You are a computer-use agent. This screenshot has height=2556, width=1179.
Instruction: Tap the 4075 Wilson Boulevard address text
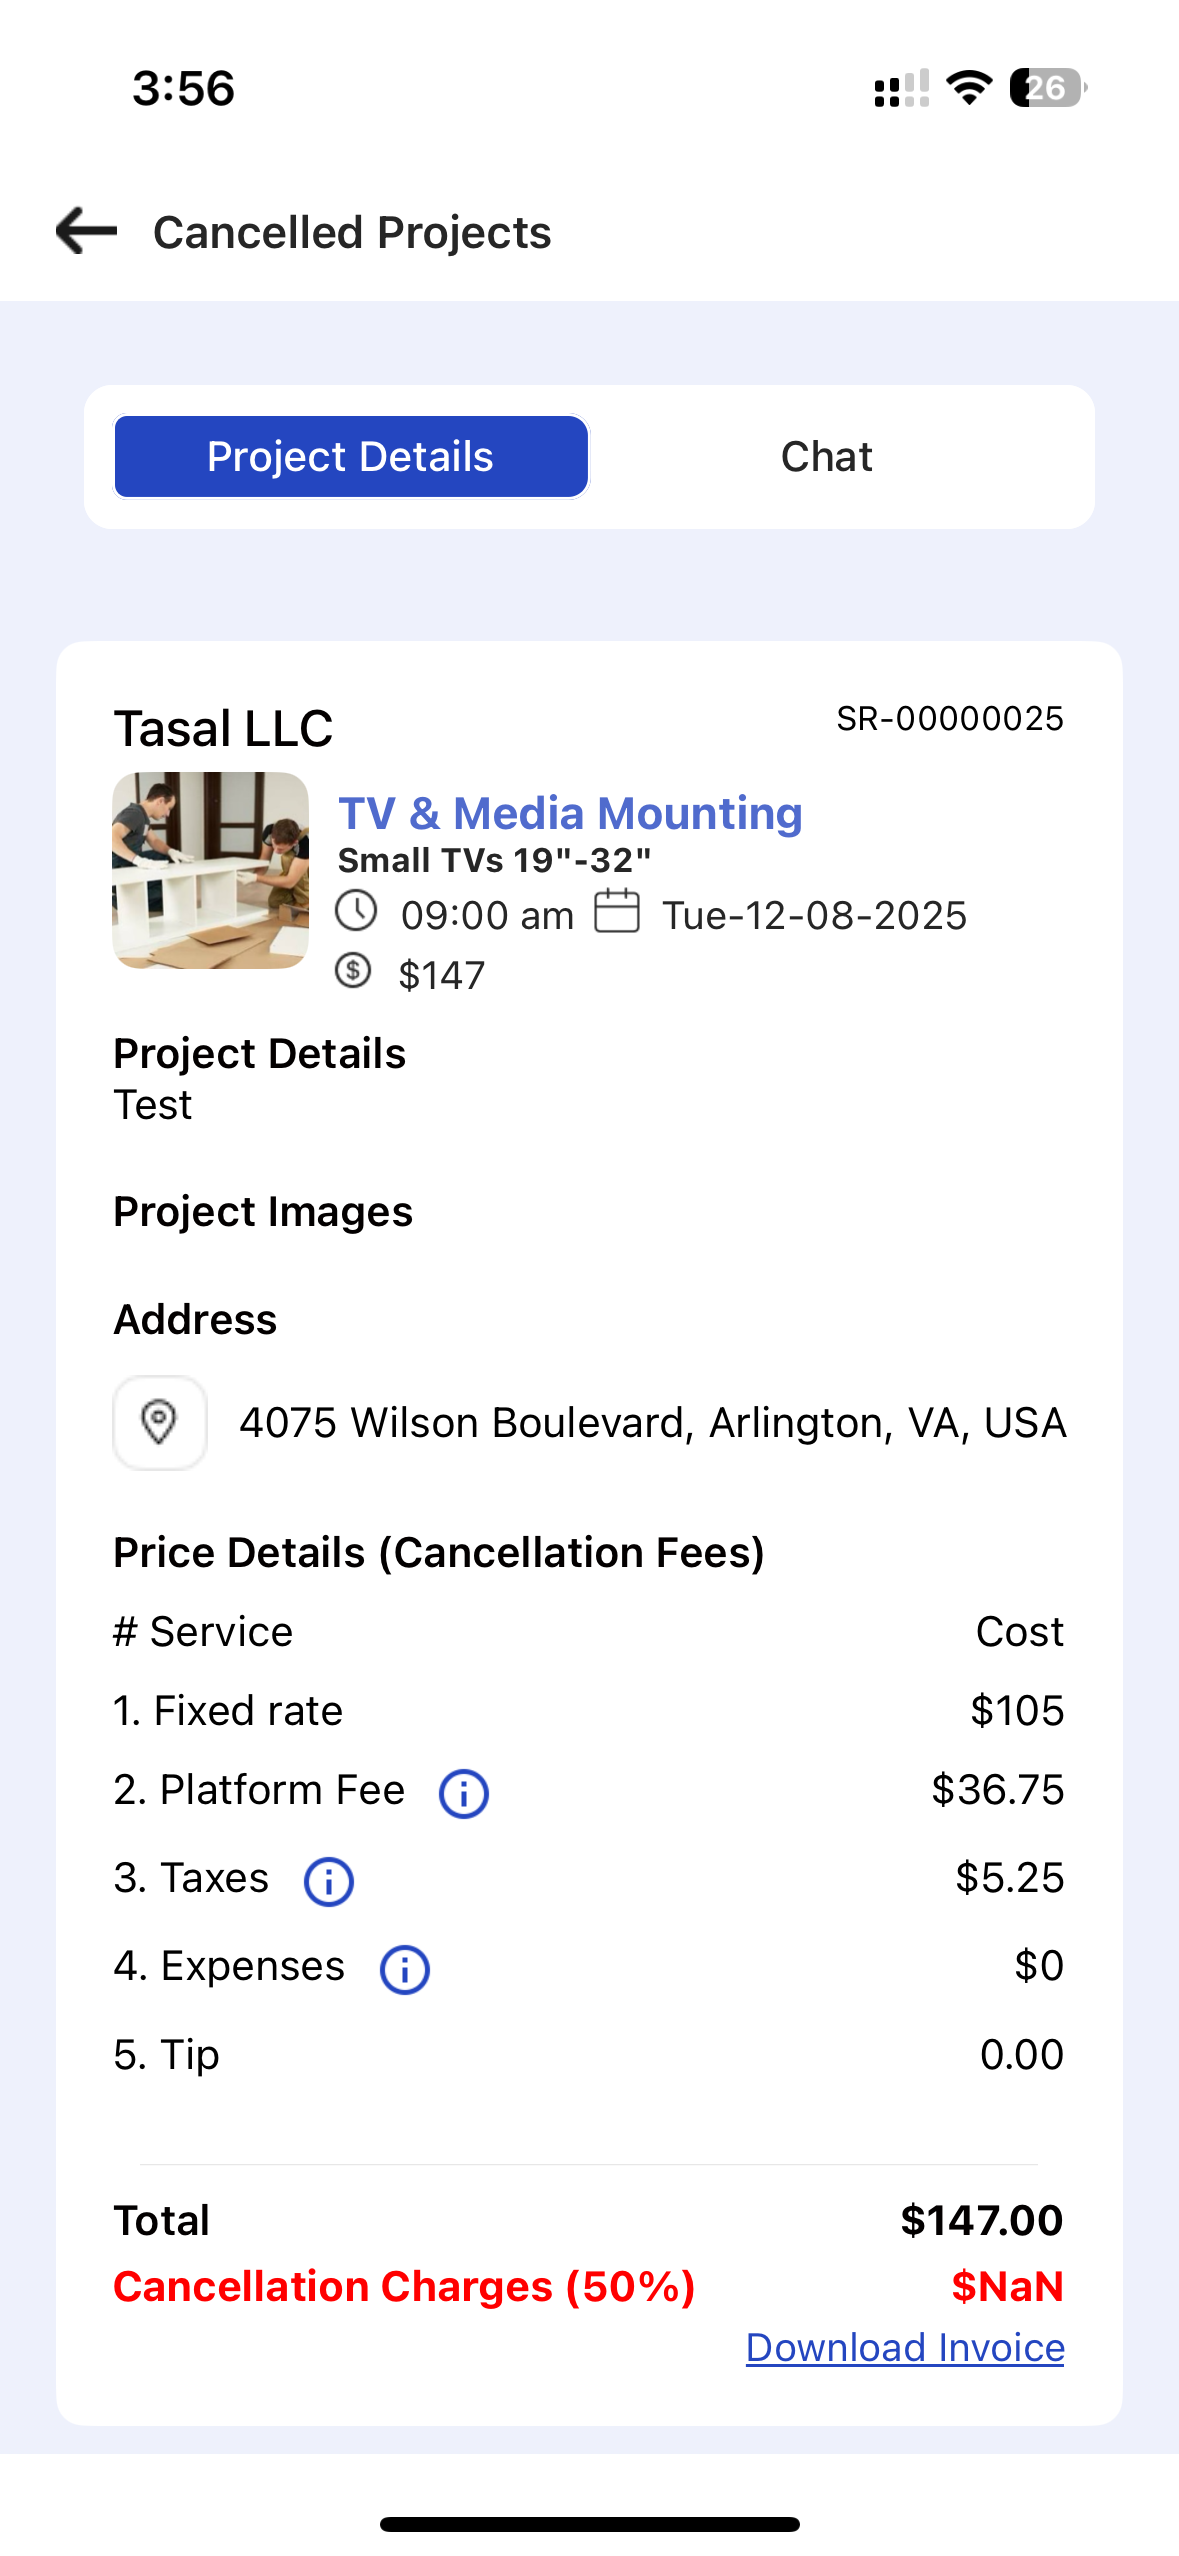click(653, 1422)
